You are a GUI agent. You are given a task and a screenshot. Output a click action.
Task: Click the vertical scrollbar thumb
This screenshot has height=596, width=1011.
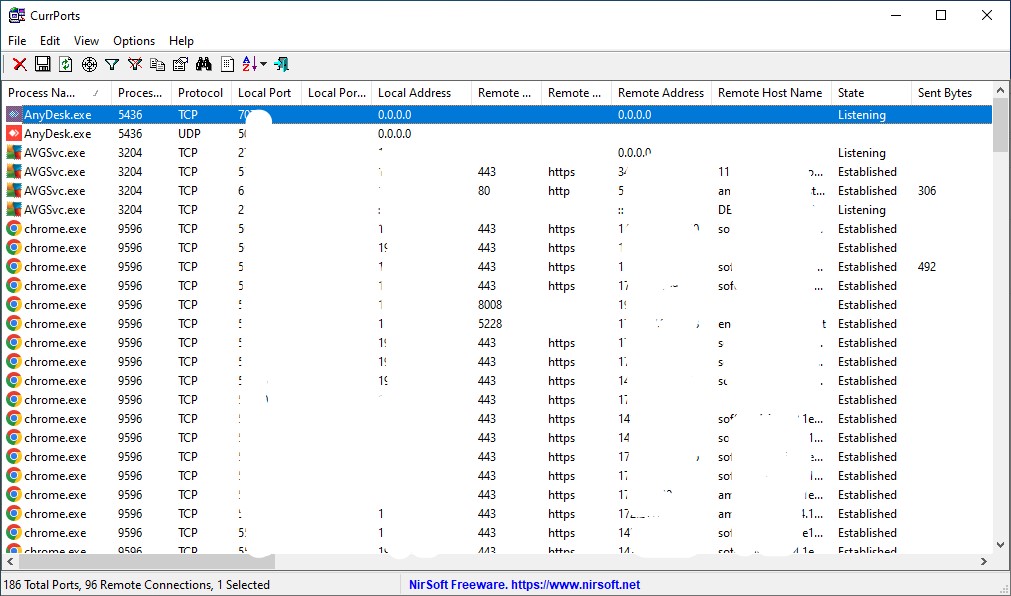(1001, 126)
